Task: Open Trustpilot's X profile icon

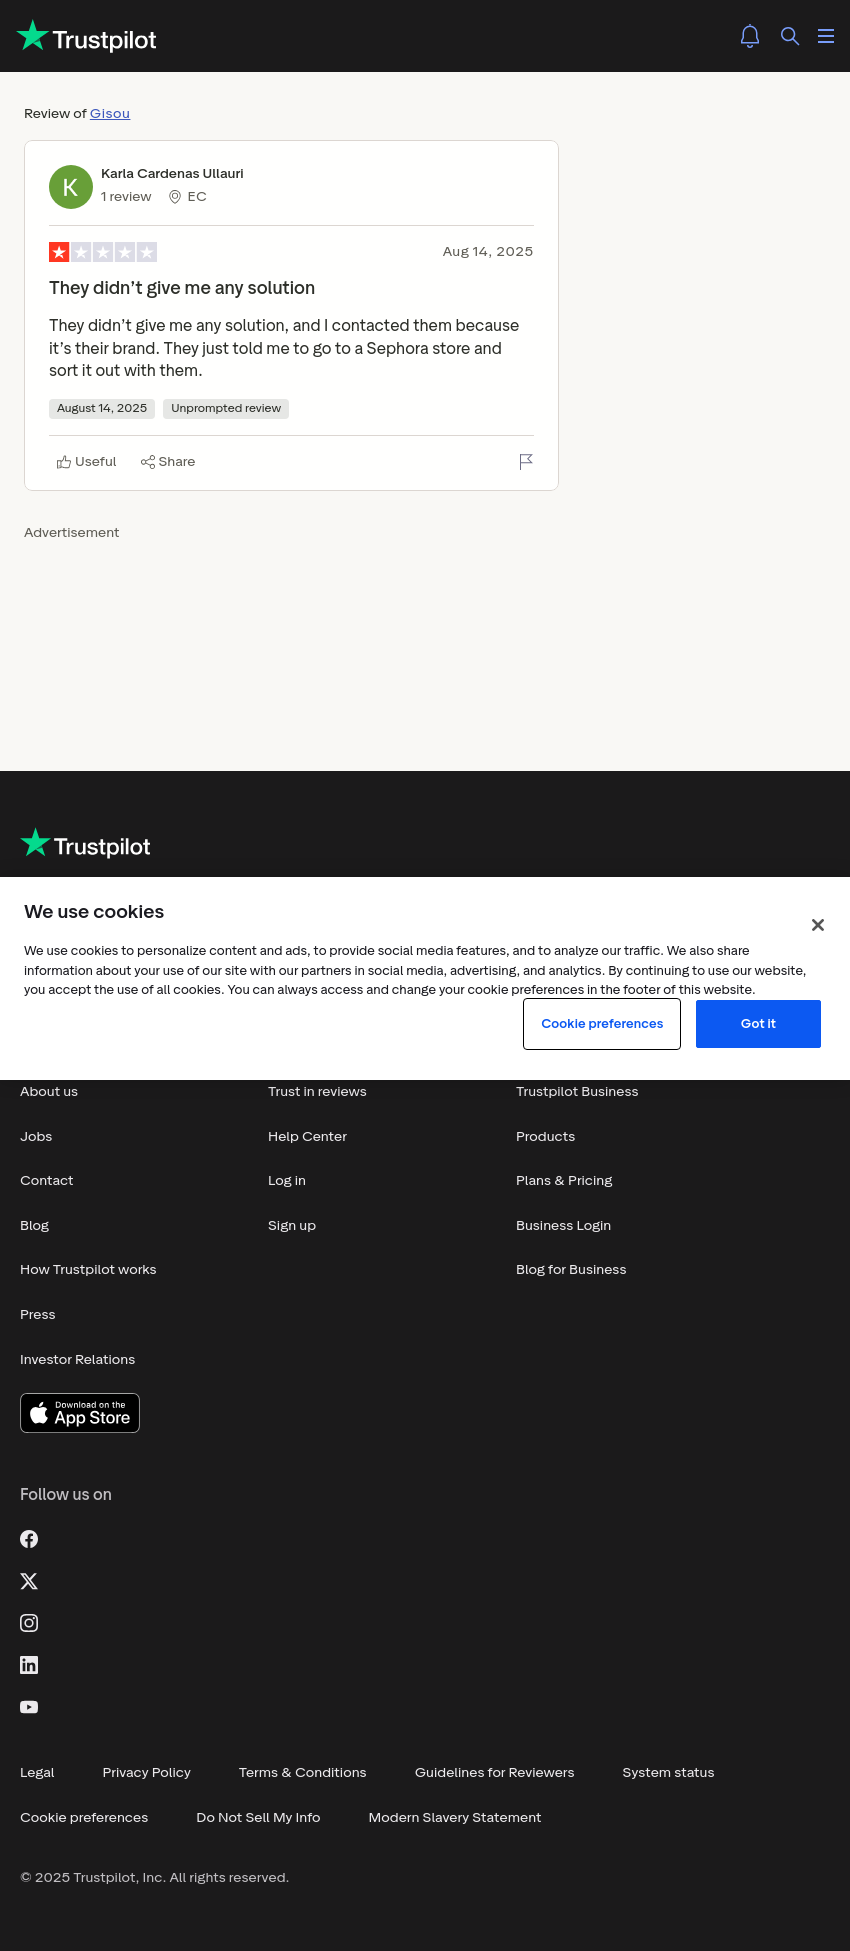Action: pyautogui.click(x=29, y=1581)
